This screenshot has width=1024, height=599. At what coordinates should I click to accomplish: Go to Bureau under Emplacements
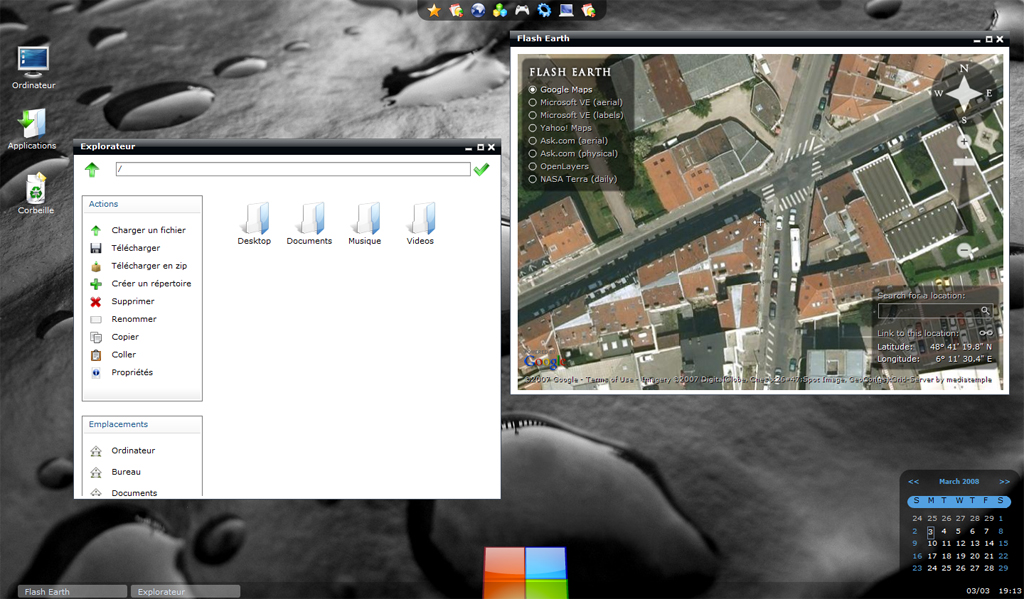(115, 472)
